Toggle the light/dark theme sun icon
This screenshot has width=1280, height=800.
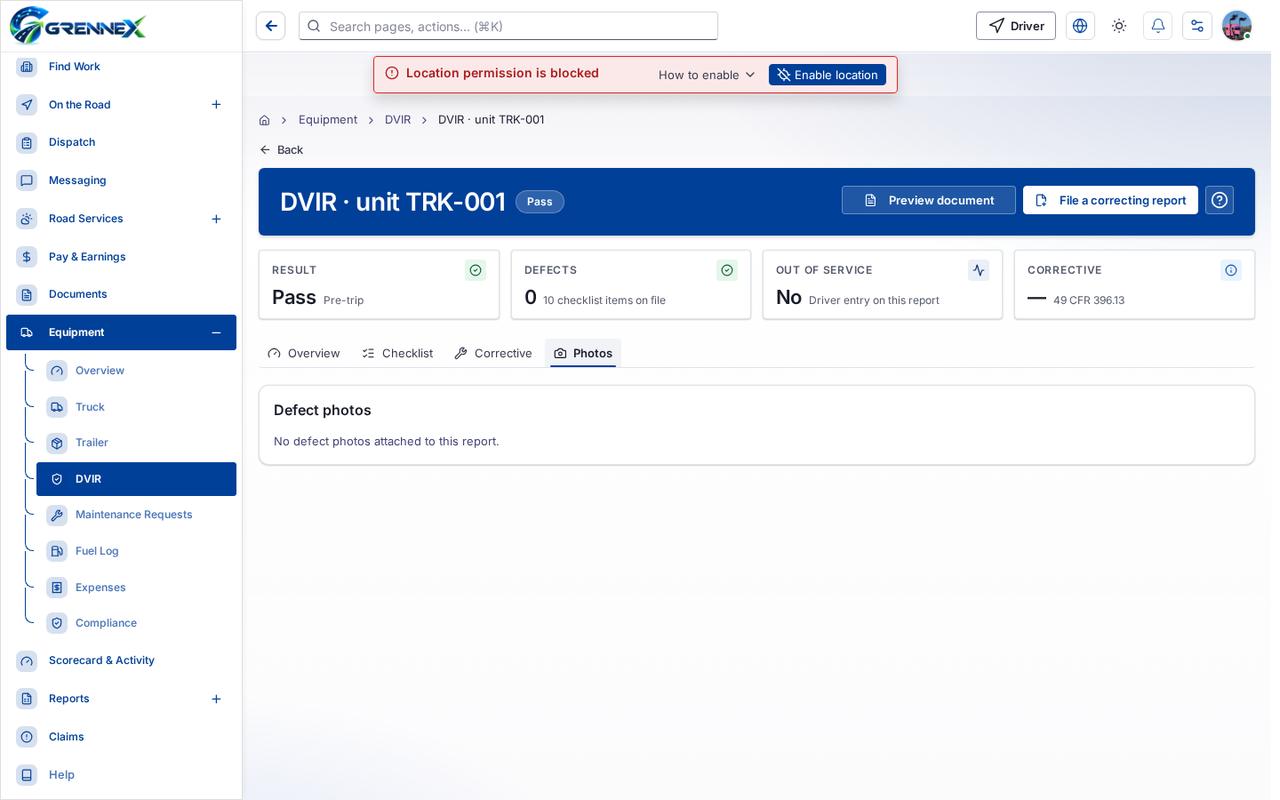click(x=1119, y=26)
